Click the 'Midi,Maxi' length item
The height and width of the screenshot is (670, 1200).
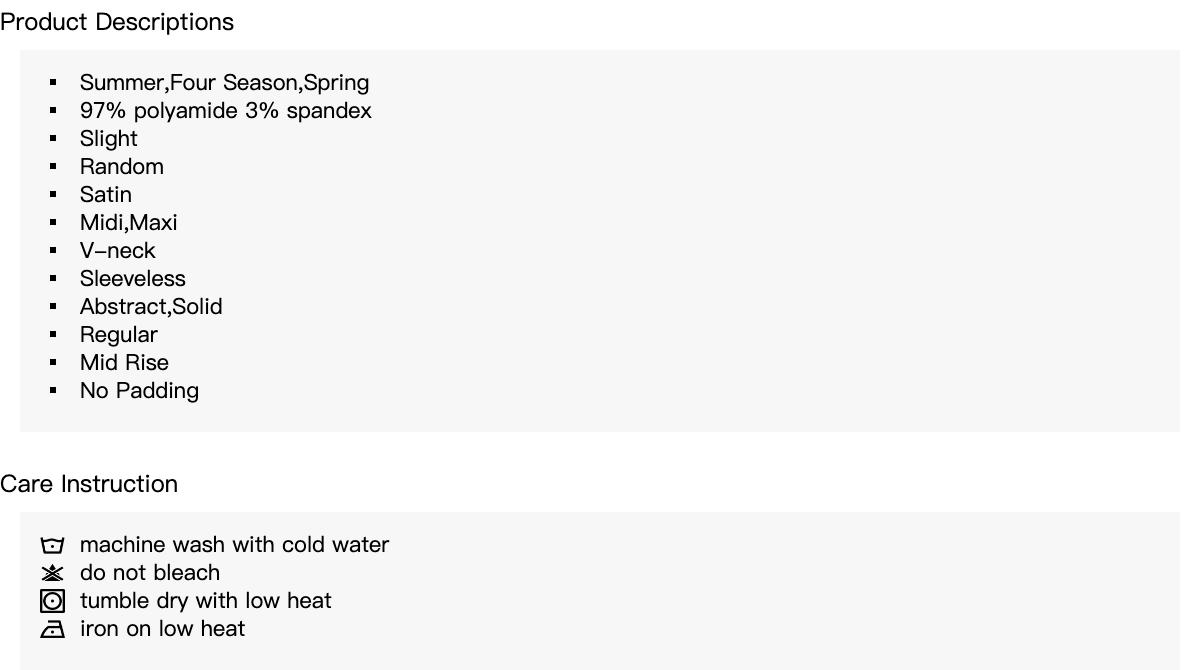pos(128,223)
